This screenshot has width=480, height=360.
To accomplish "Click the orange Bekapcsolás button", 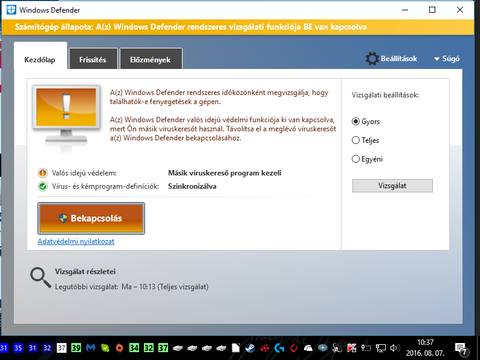I will pos(91,218).
